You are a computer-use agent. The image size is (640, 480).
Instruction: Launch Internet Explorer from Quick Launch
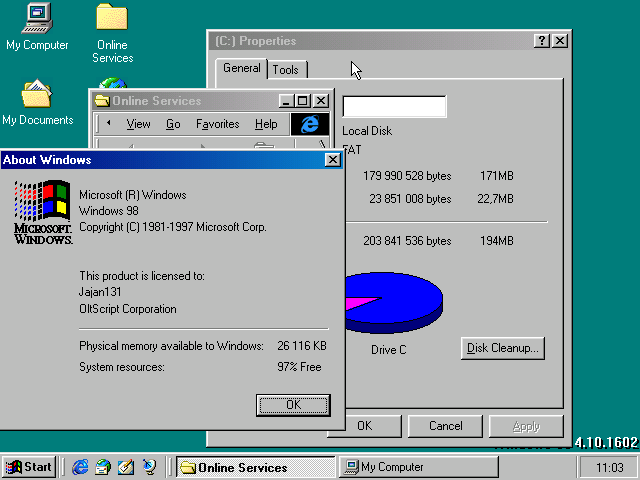80,467
